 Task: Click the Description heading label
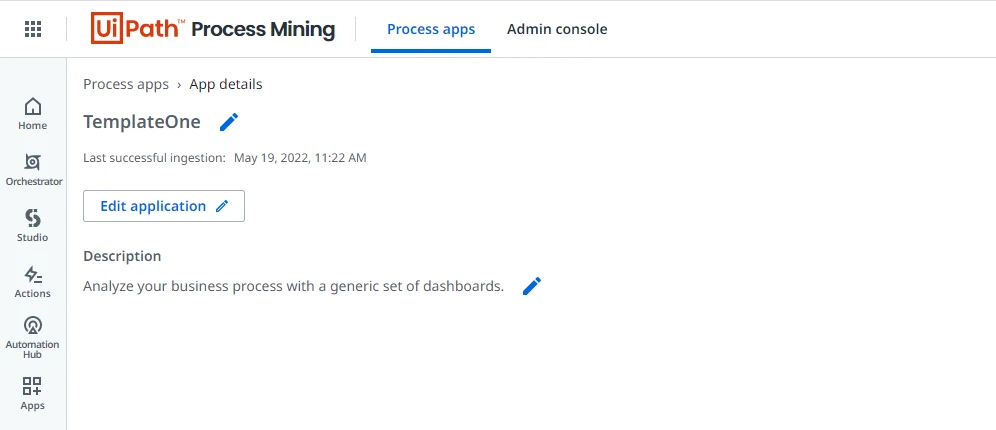tap(122, 256)
